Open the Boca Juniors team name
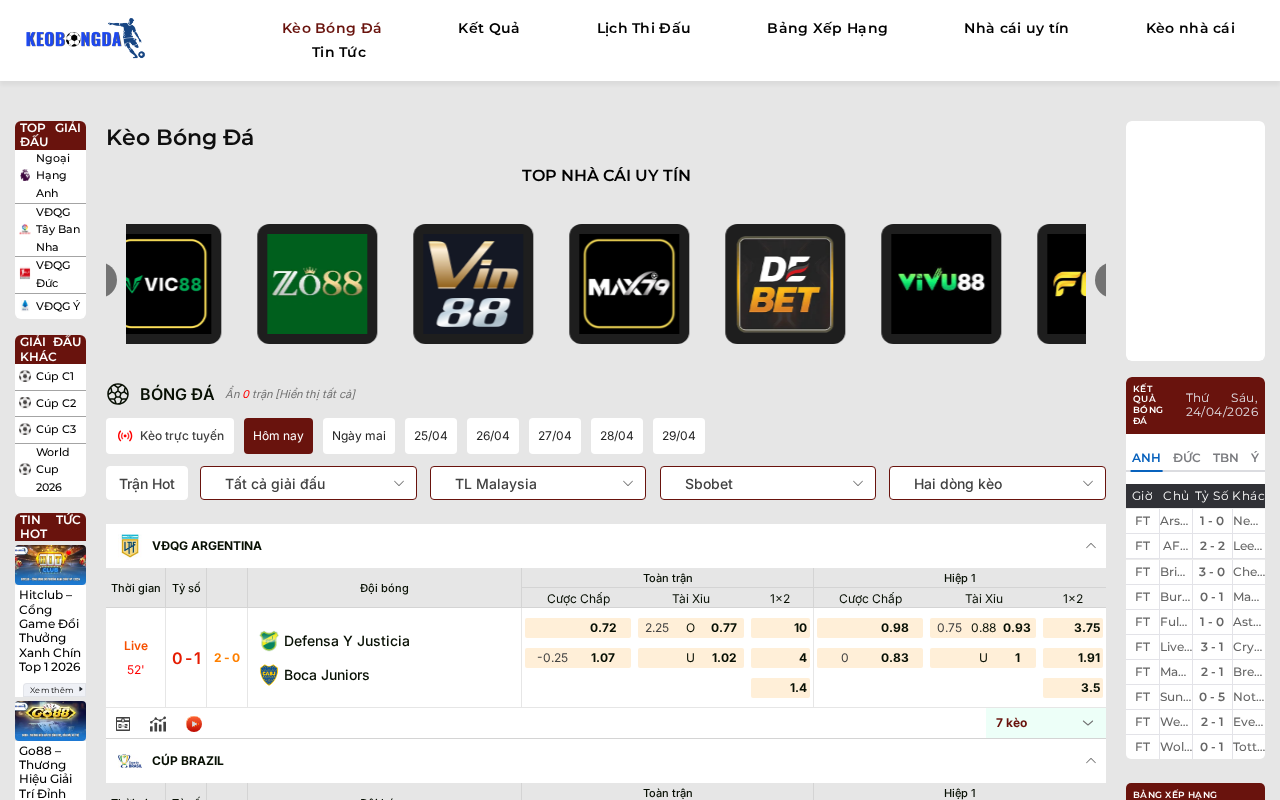The height and width of the screenshot is (800, 1280). tap(327, 675)
